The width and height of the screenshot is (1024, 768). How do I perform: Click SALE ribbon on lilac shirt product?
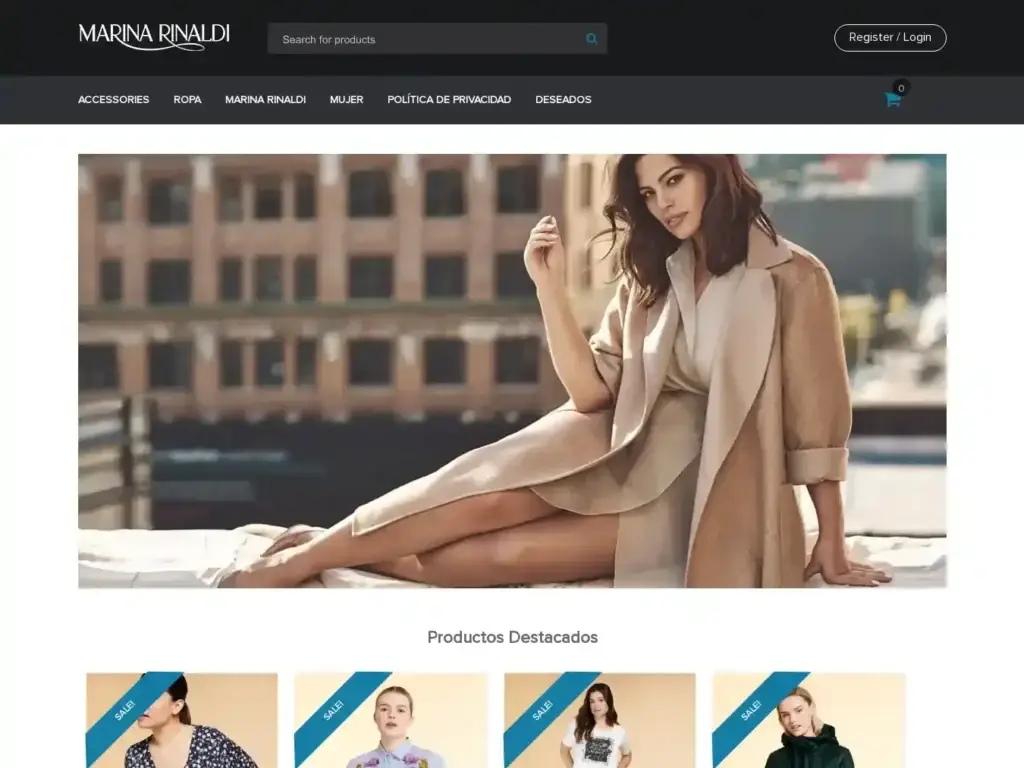pyautogui.click(x=335, y=710)
